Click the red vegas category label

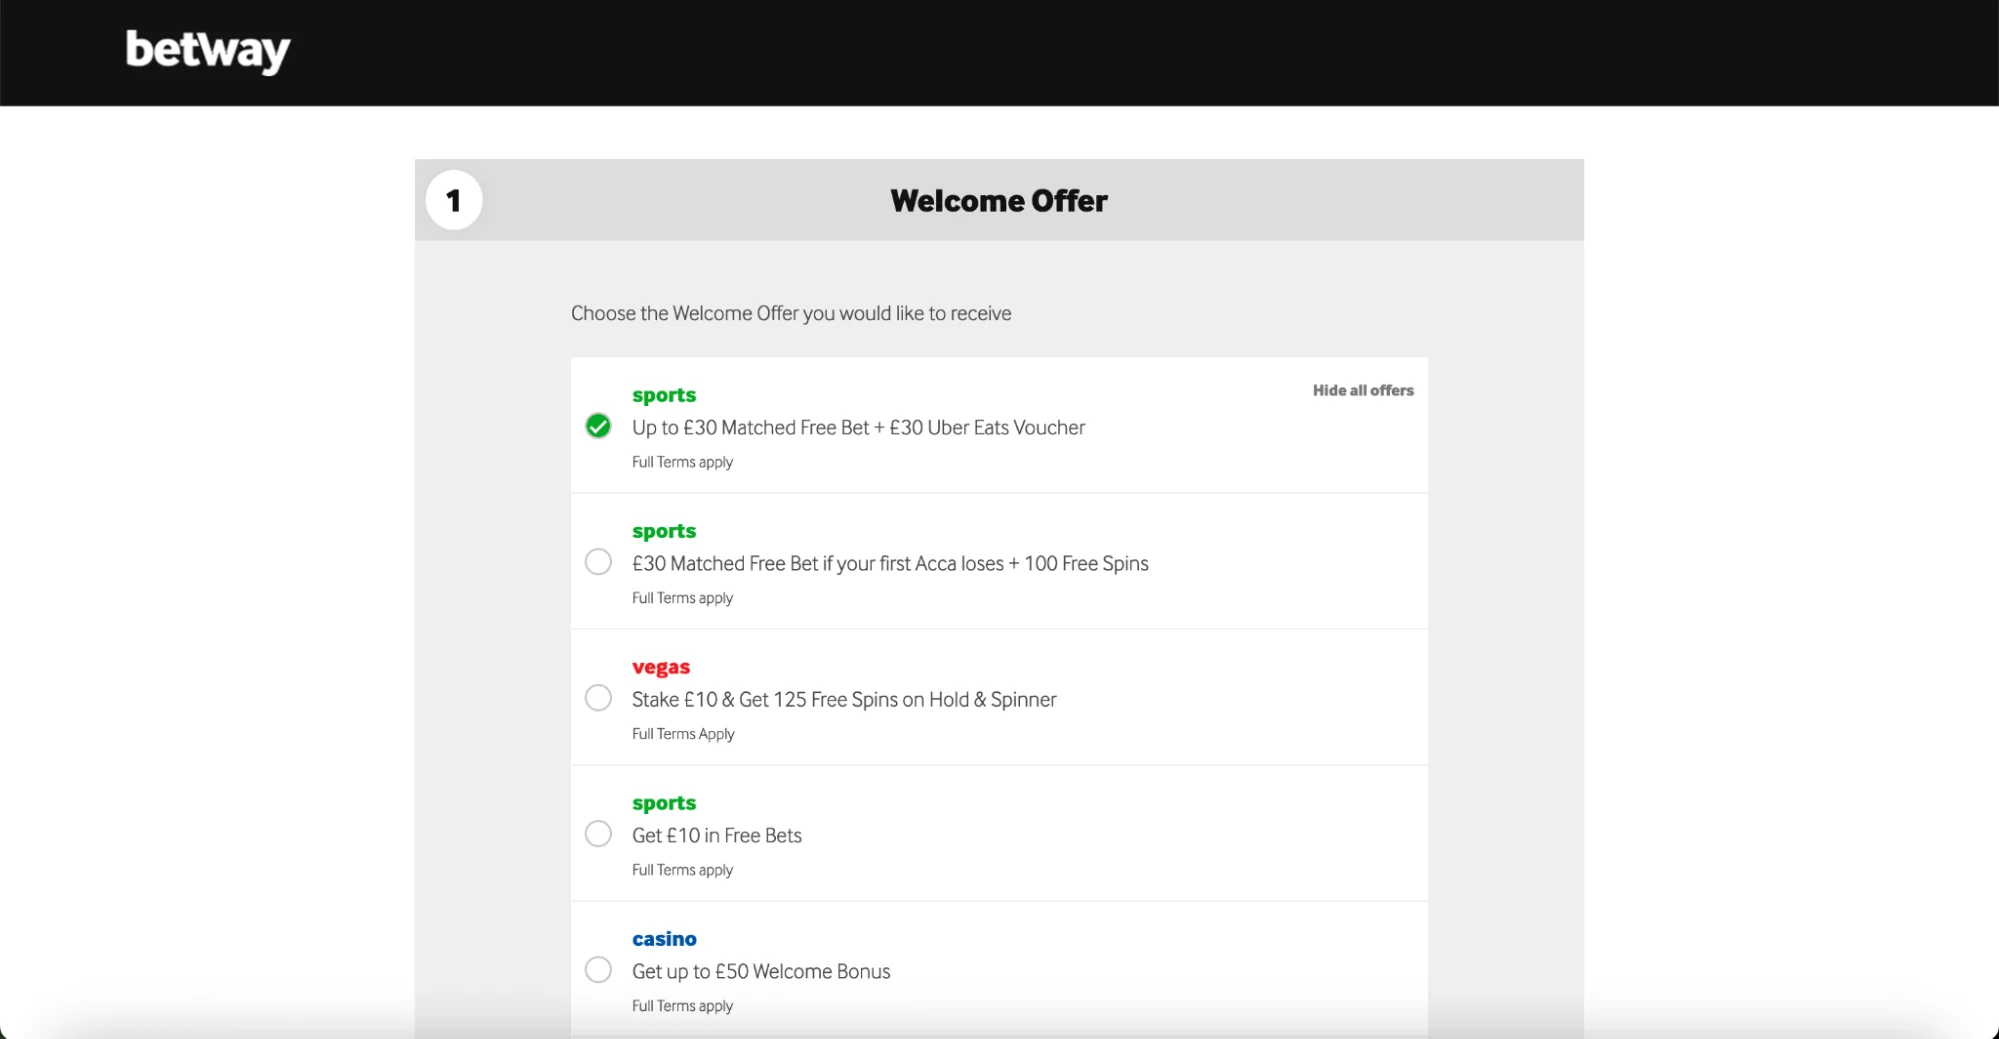point(660,667)
